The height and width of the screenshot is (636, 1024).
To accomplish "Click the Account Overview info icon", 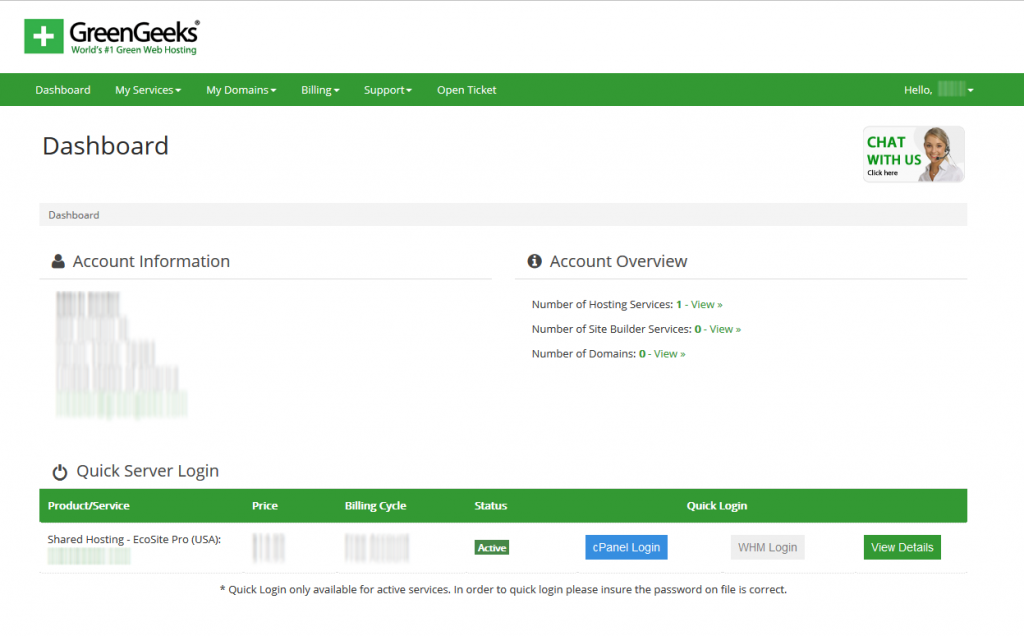I will click(534, 261).
